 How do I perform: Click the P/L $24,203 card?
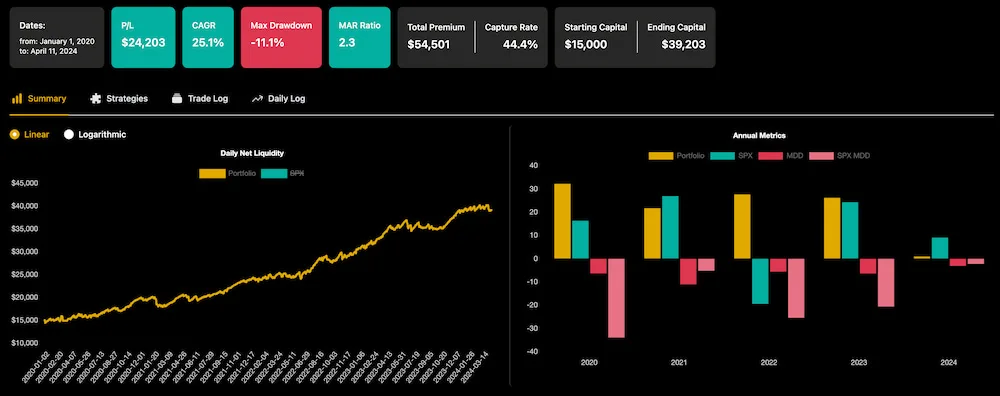click(143, 37)
